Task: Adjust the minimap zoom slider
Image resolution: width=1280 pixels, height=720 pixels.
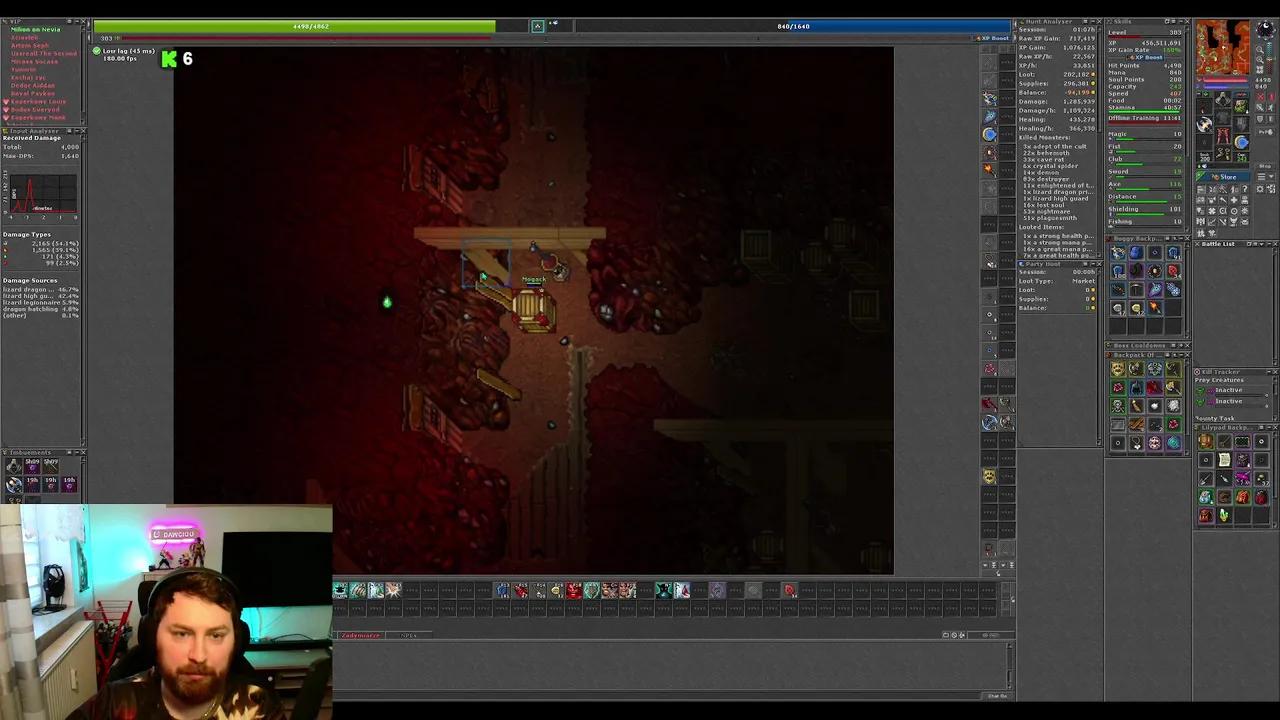Action: [1272, 58]
